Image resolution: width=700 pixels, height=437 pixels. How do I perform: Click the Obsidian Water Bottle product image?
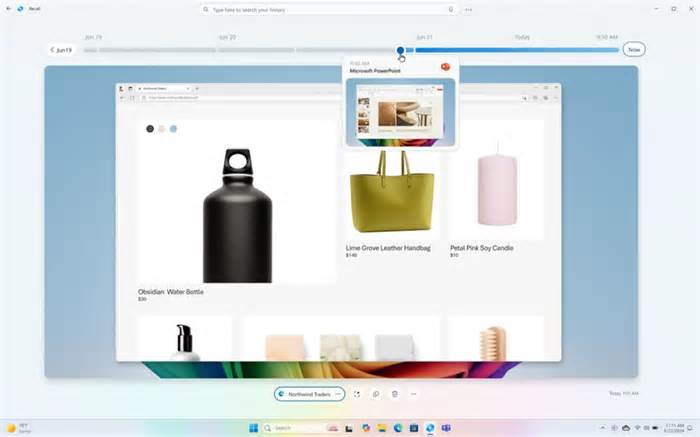(238, 216)
